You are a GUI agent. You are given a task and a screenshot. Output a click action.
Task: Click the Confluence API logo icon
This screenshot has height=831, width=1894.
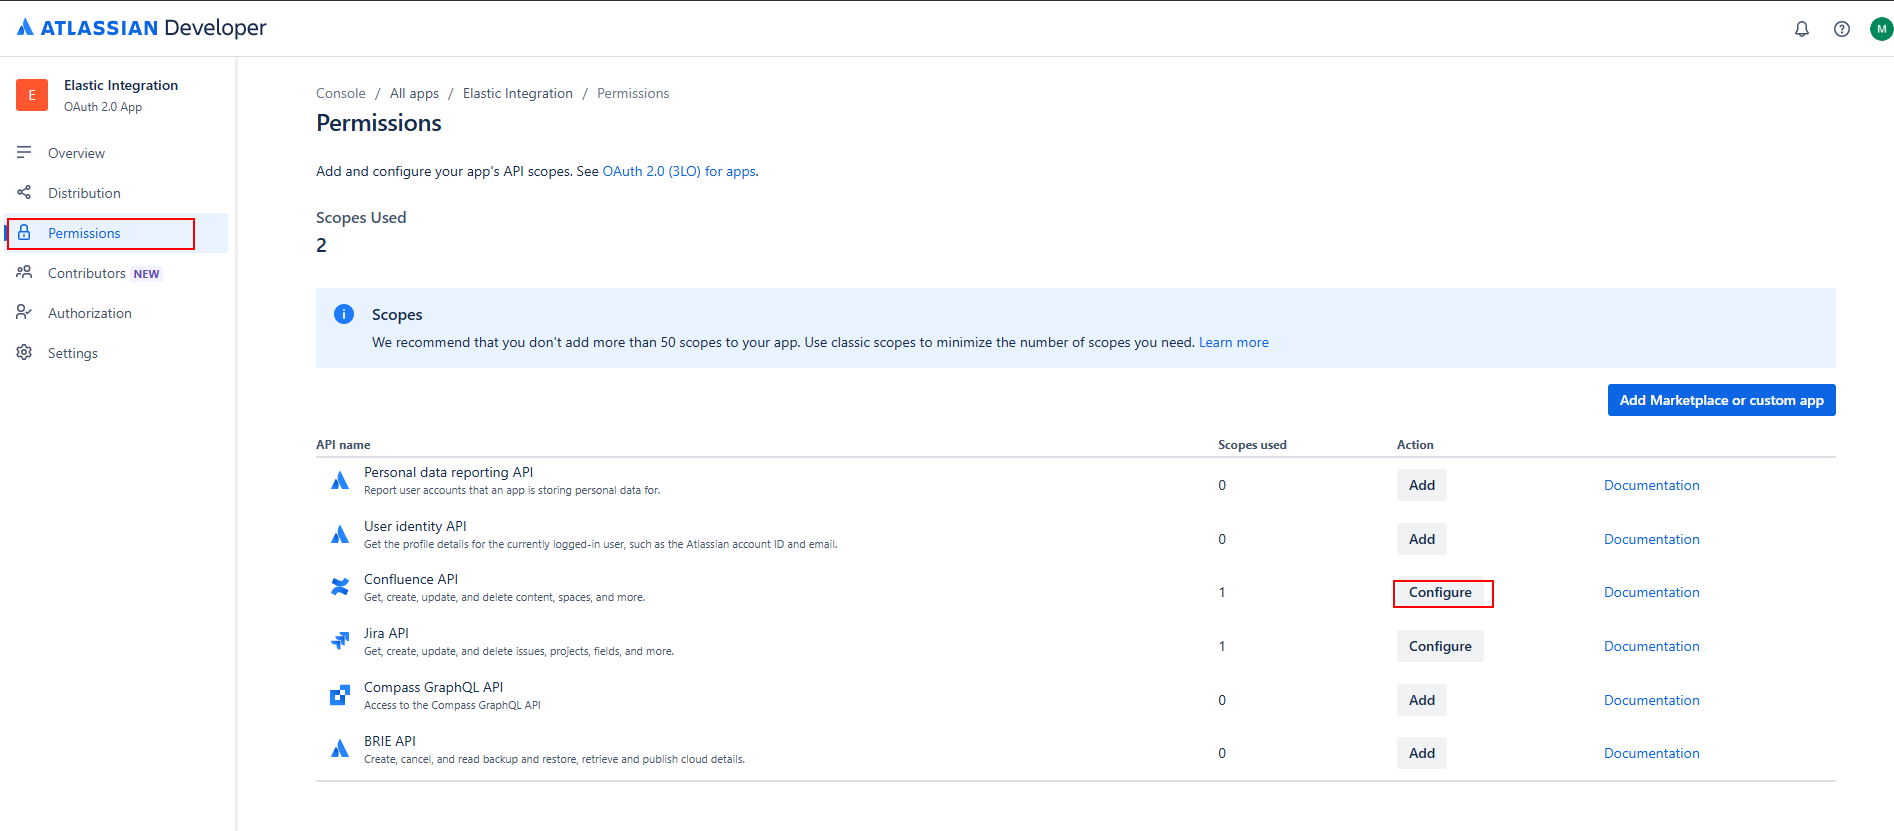[340, 587]
